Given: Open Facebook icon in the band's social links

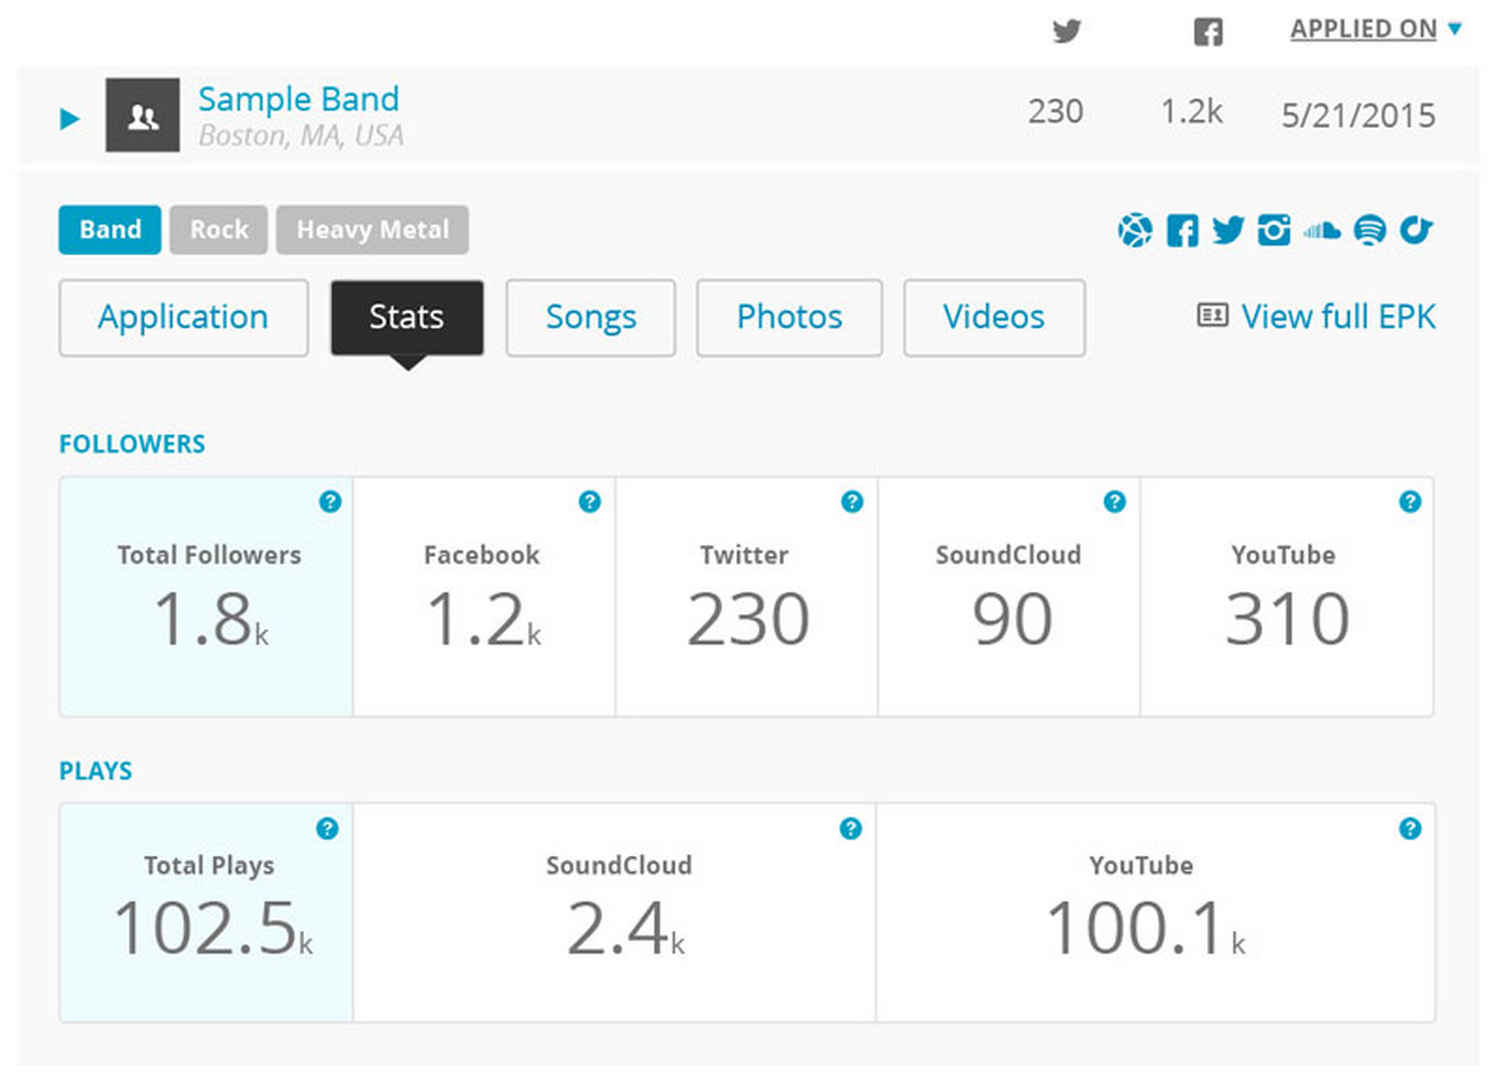Looking at the screenshot, I should click(1182, 231).
